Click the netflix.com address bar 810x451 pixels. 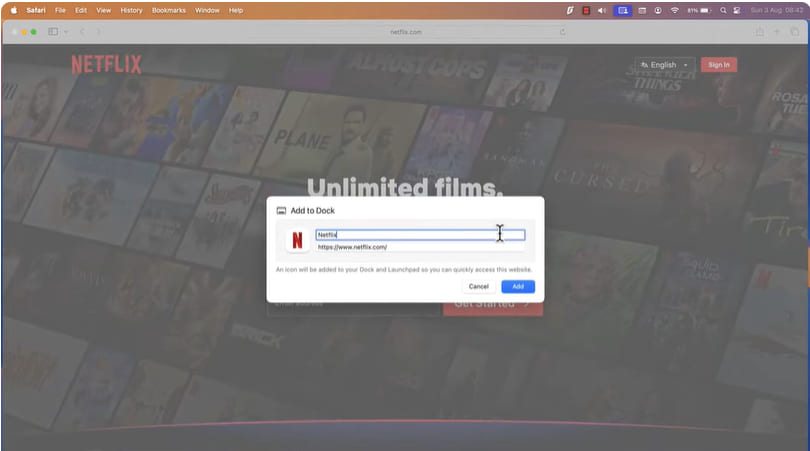[406, 32]
